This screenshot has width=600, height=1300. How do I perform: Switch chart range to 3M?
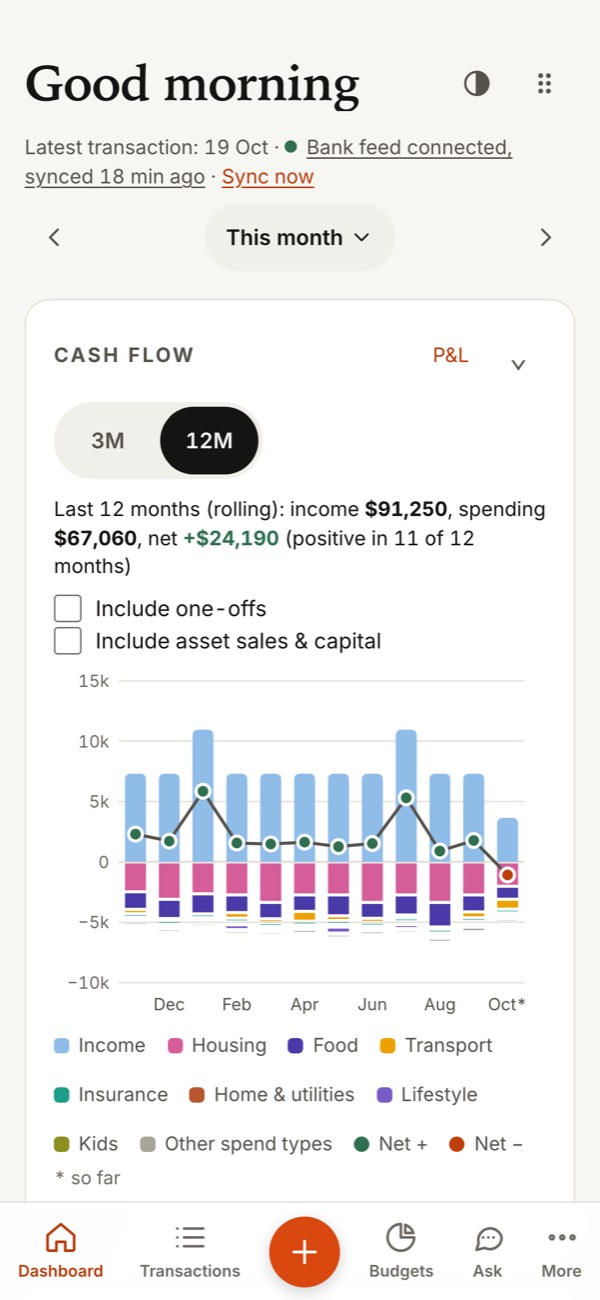[108, 440]
